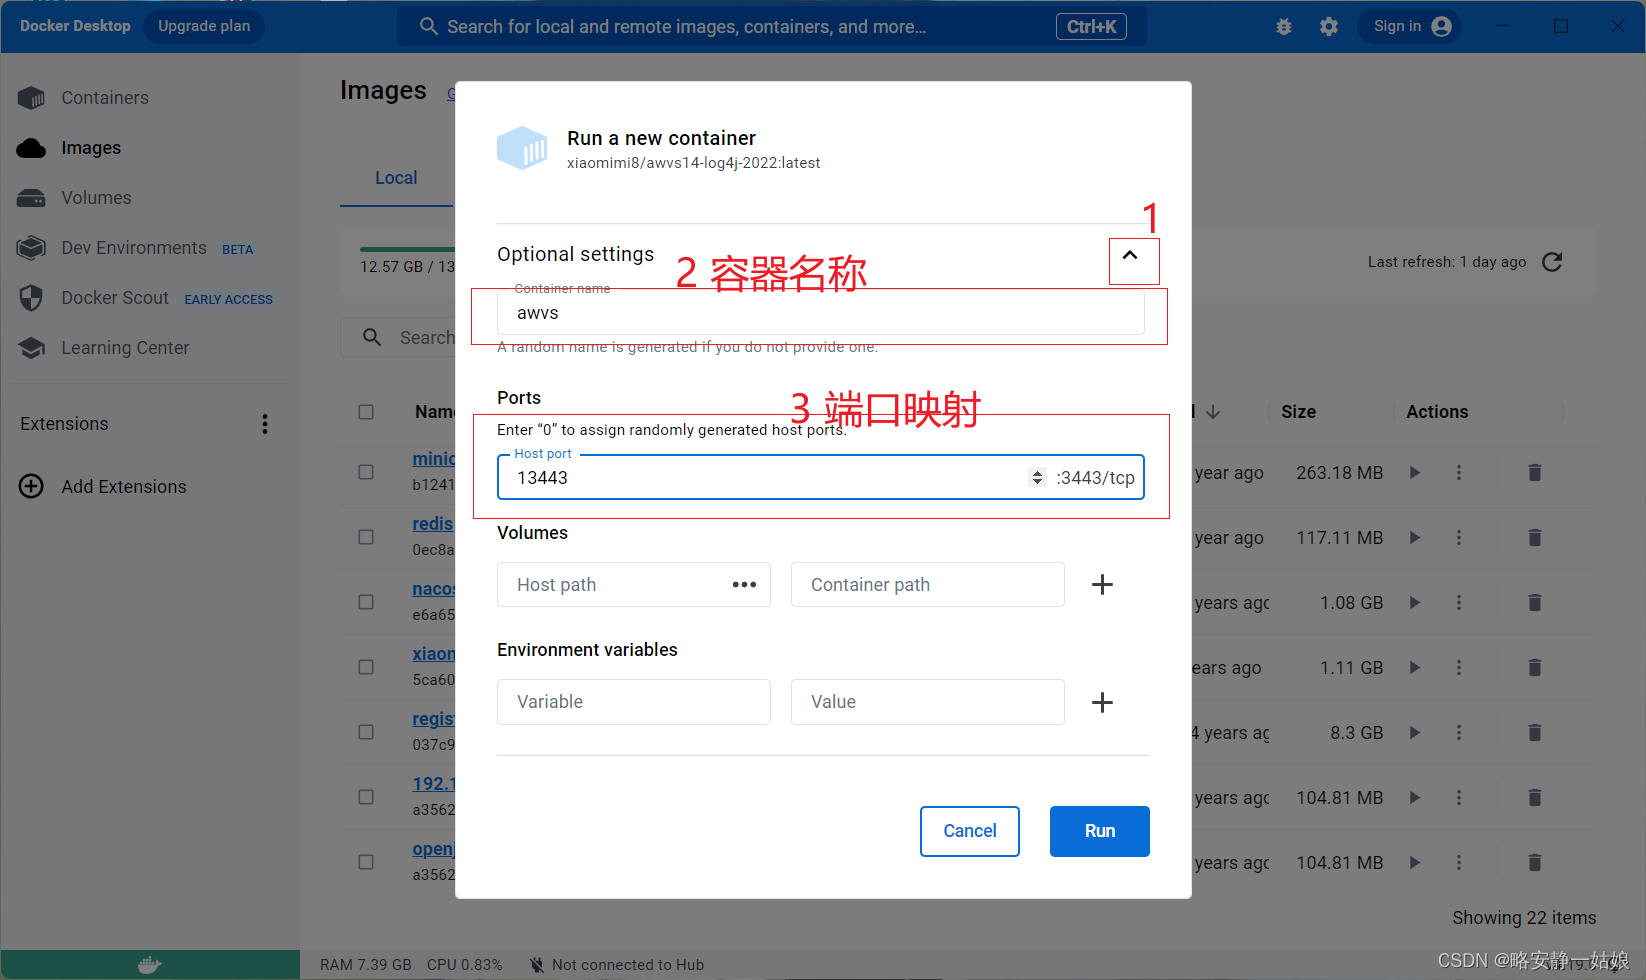The height and width of the screenshot is (980, 1646).
Task: Select checkbox for the nacos image row
Action: (x=366, y=602)
